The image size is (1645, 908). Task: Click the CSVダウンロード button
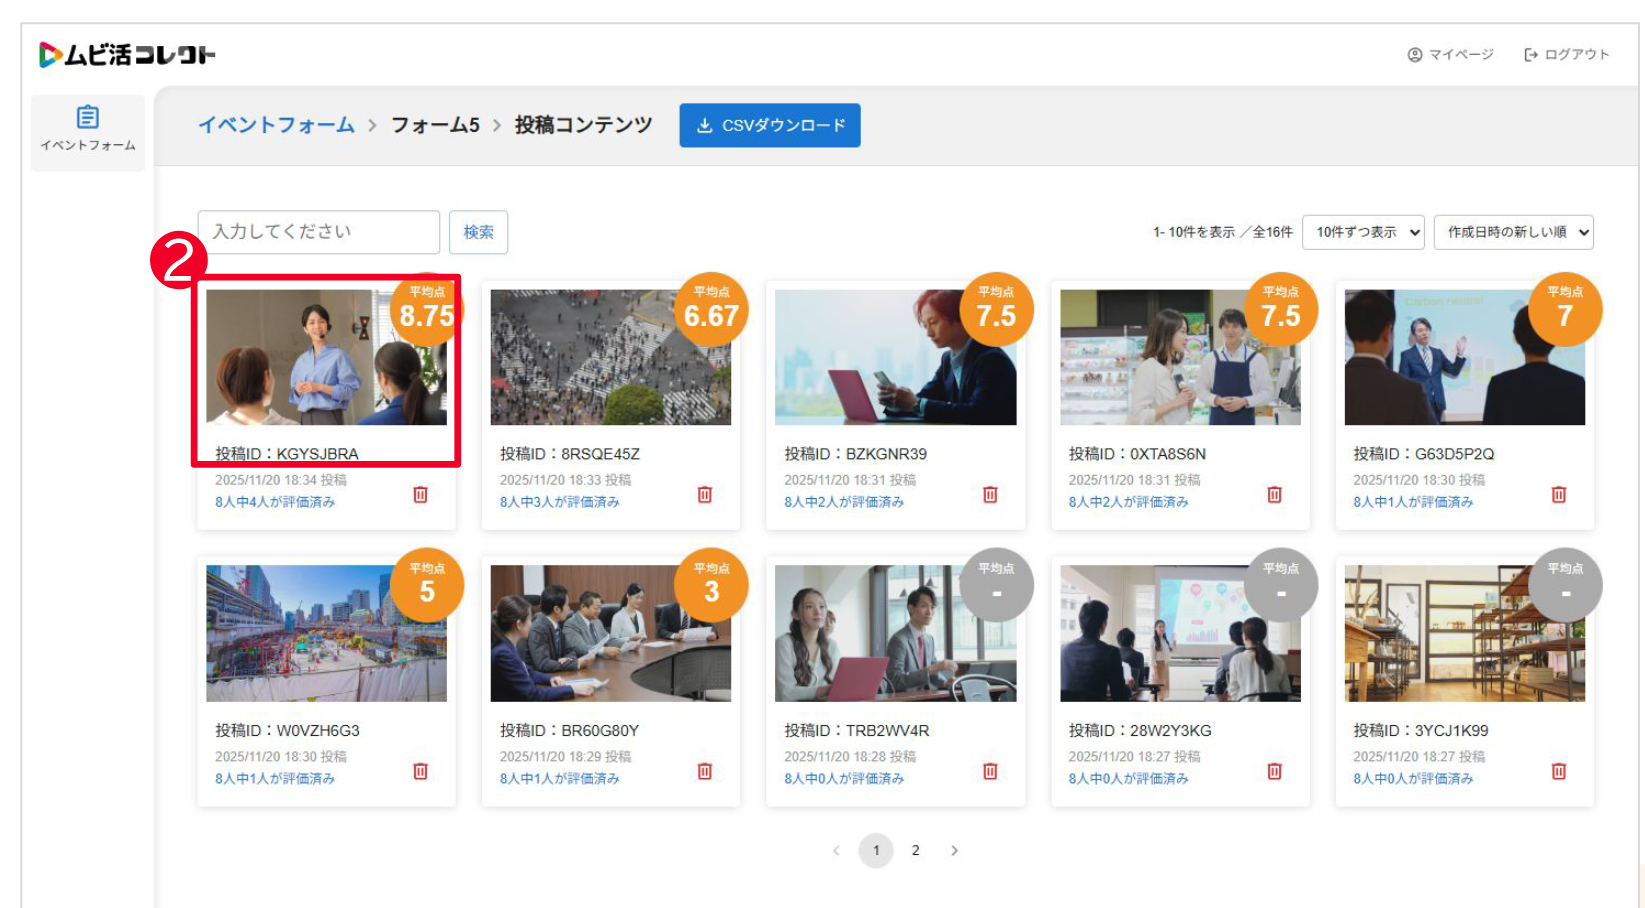(770, 125)
